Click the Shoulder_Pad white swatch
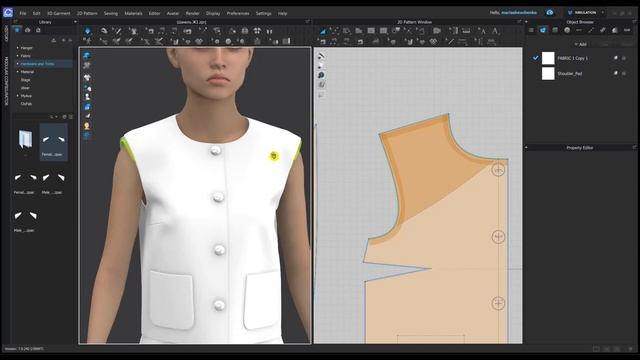The height and width of the screenshot is (360, 640). click(548, 73)
